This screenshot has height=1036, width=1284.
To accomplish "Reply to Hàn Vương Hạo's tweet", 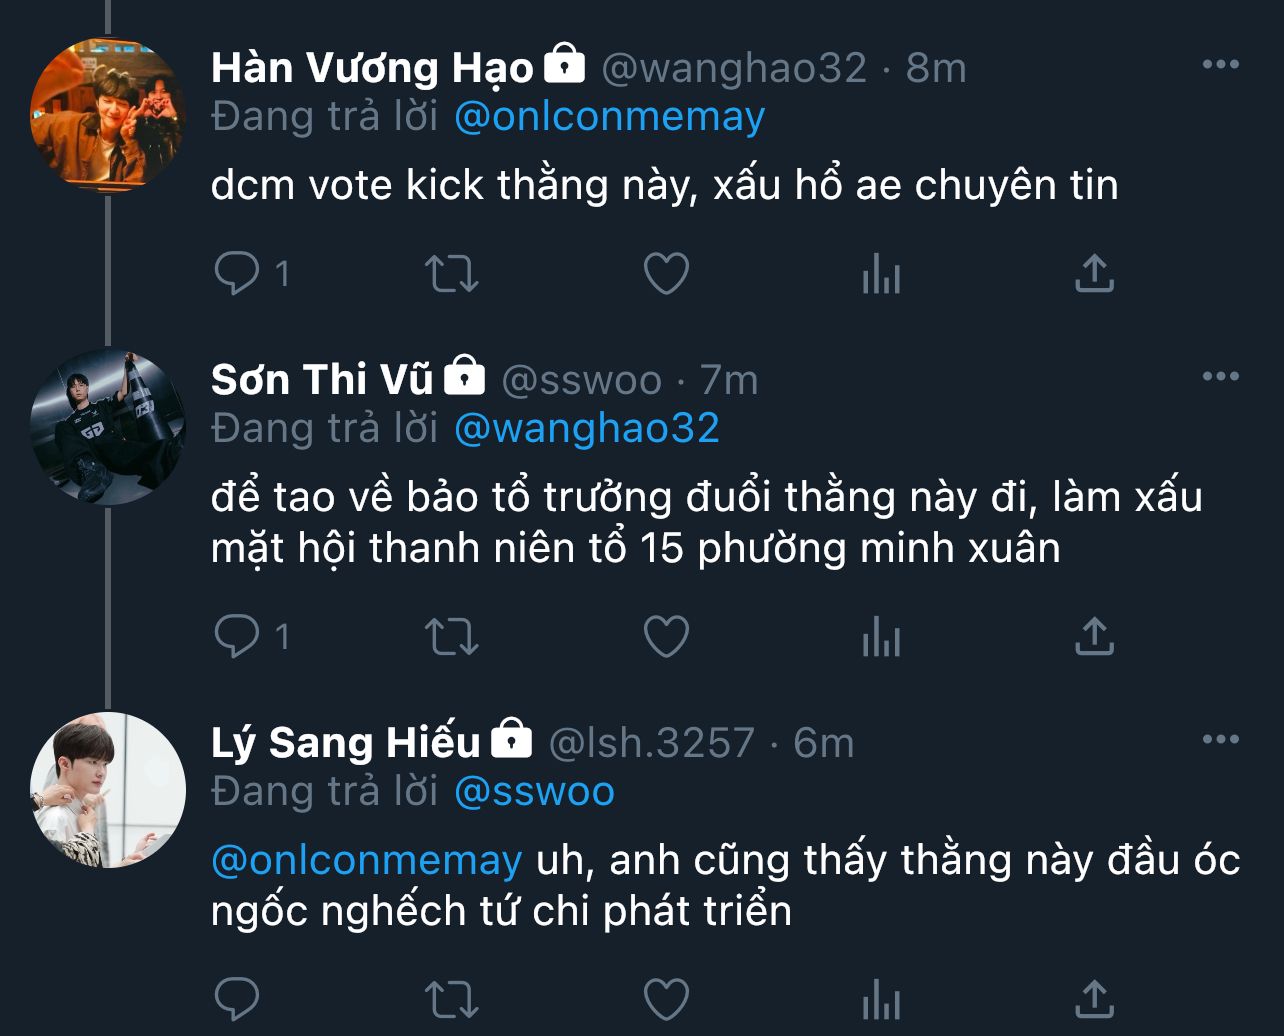I will (x=238, y=273).
